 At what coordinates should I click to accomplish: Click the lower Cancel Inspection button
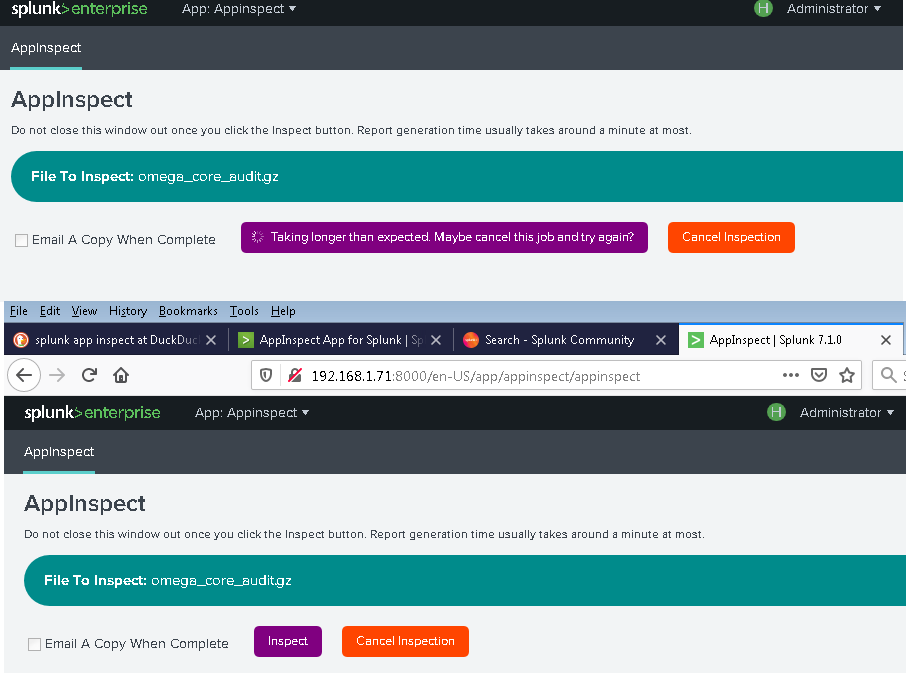pyautogui.click(x=405, y=641)
